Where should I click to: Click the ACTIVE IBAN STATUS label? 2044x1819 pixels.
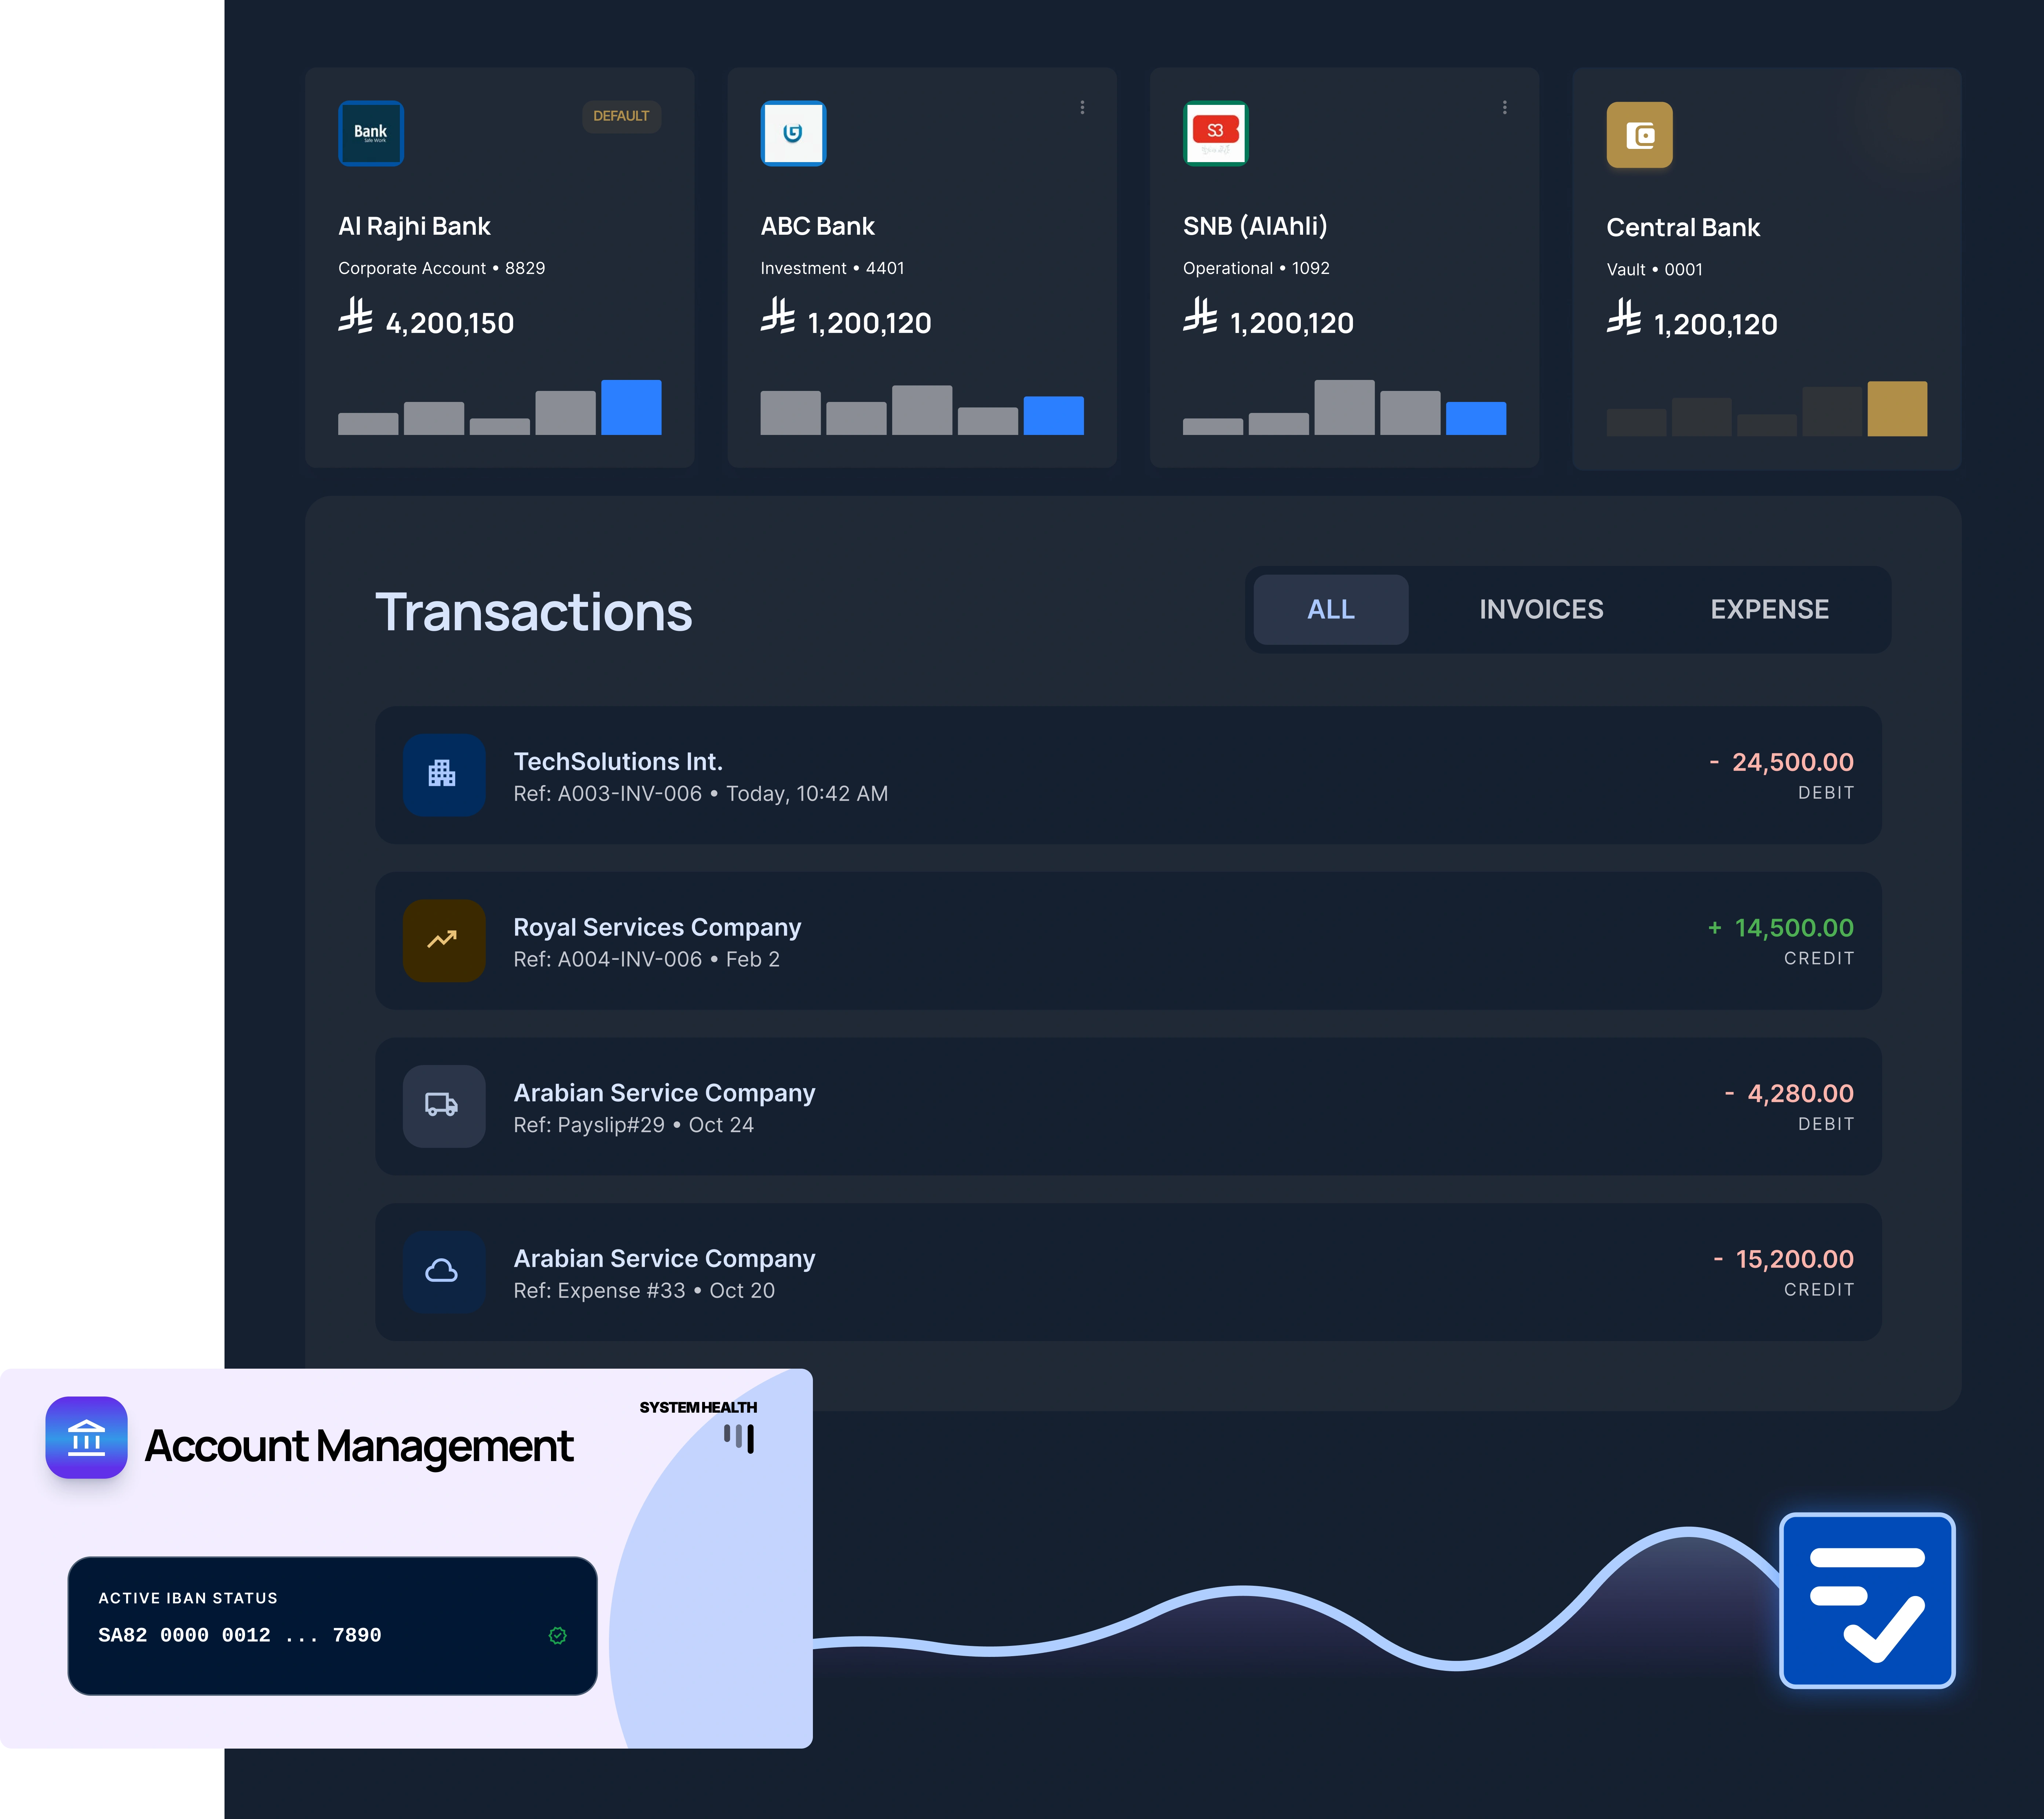[188, 1598]
